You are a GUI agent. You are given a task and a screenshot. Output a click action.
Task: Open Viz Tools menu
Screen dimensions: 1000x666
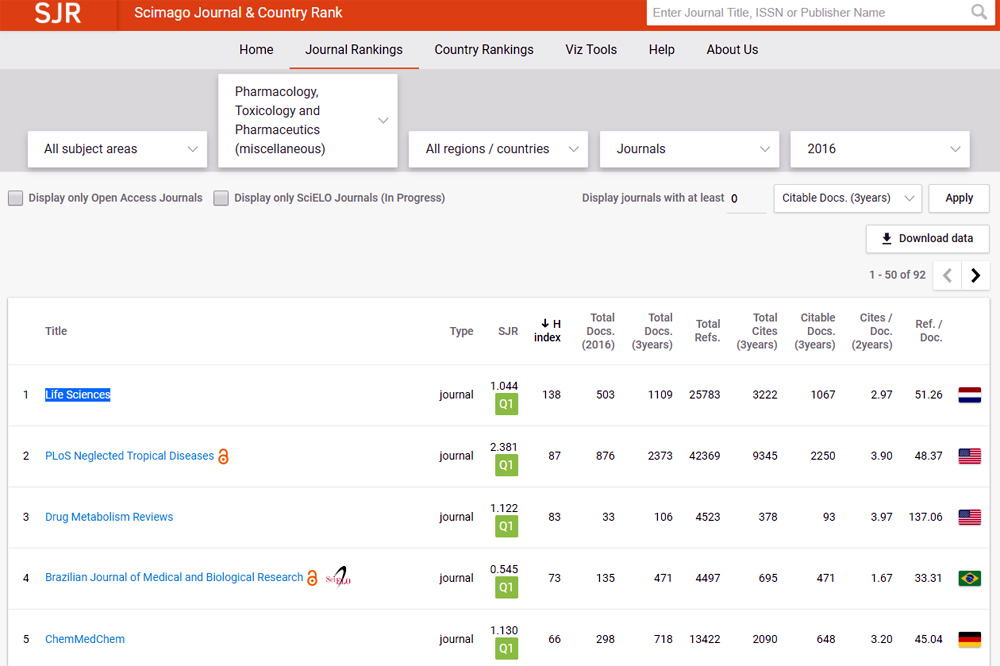[x=591, y=50]
